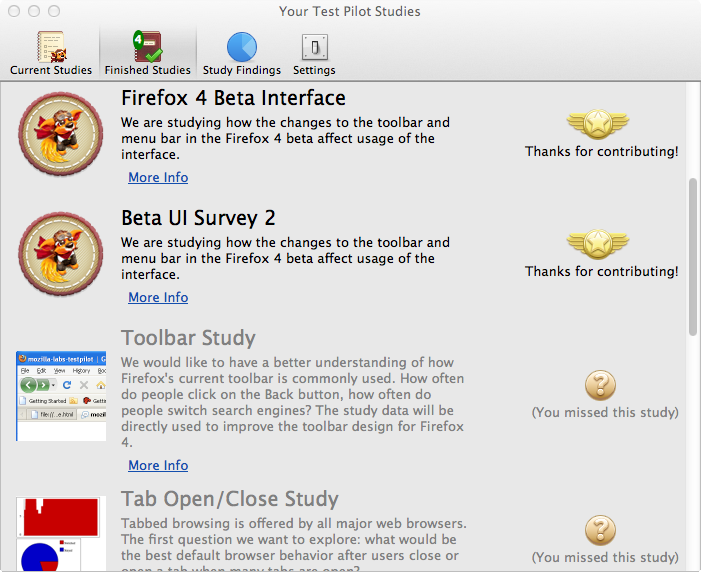Click the question mark icon for Toolbar Study
The width and height of the screenshot is (701, 572).
(x=600, y=385)
